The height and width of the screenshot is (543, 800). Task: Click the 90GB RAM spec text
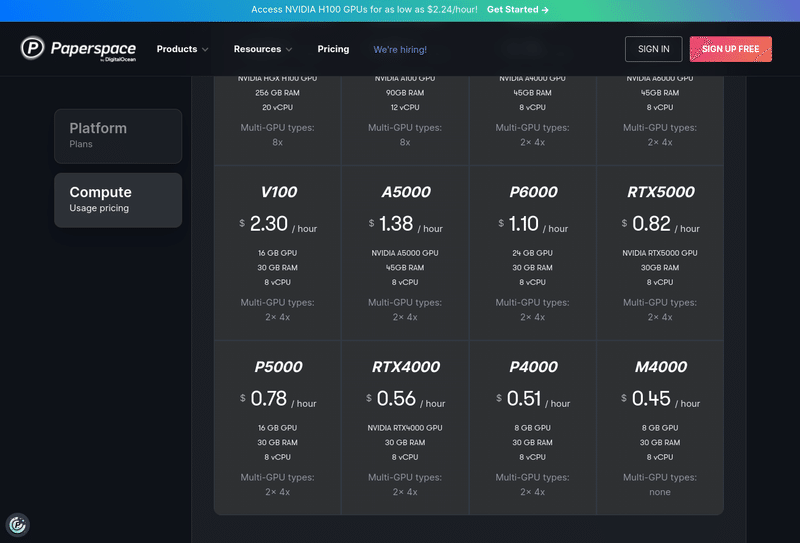click(x=405, y=93)
